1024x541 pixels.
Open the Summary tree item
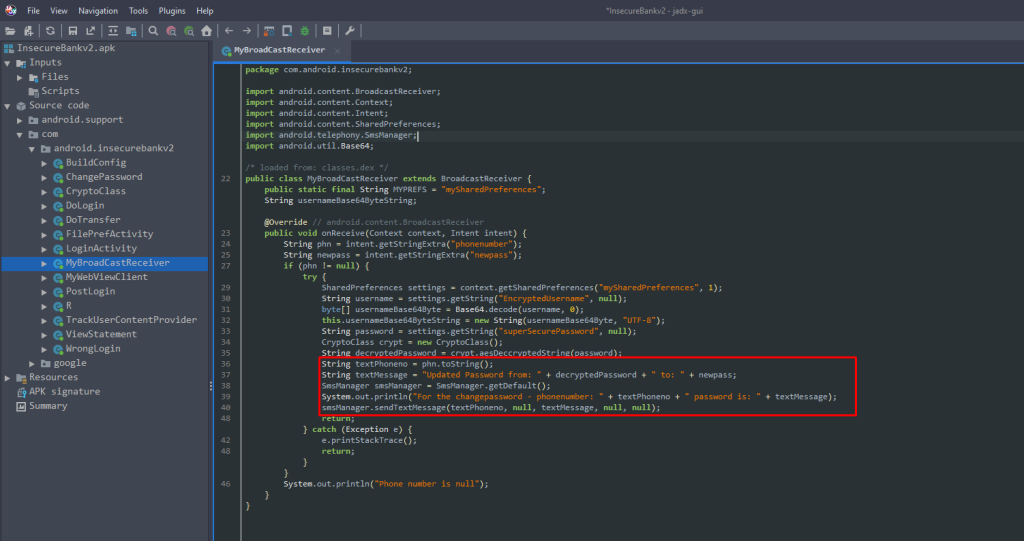click(48, 406)
